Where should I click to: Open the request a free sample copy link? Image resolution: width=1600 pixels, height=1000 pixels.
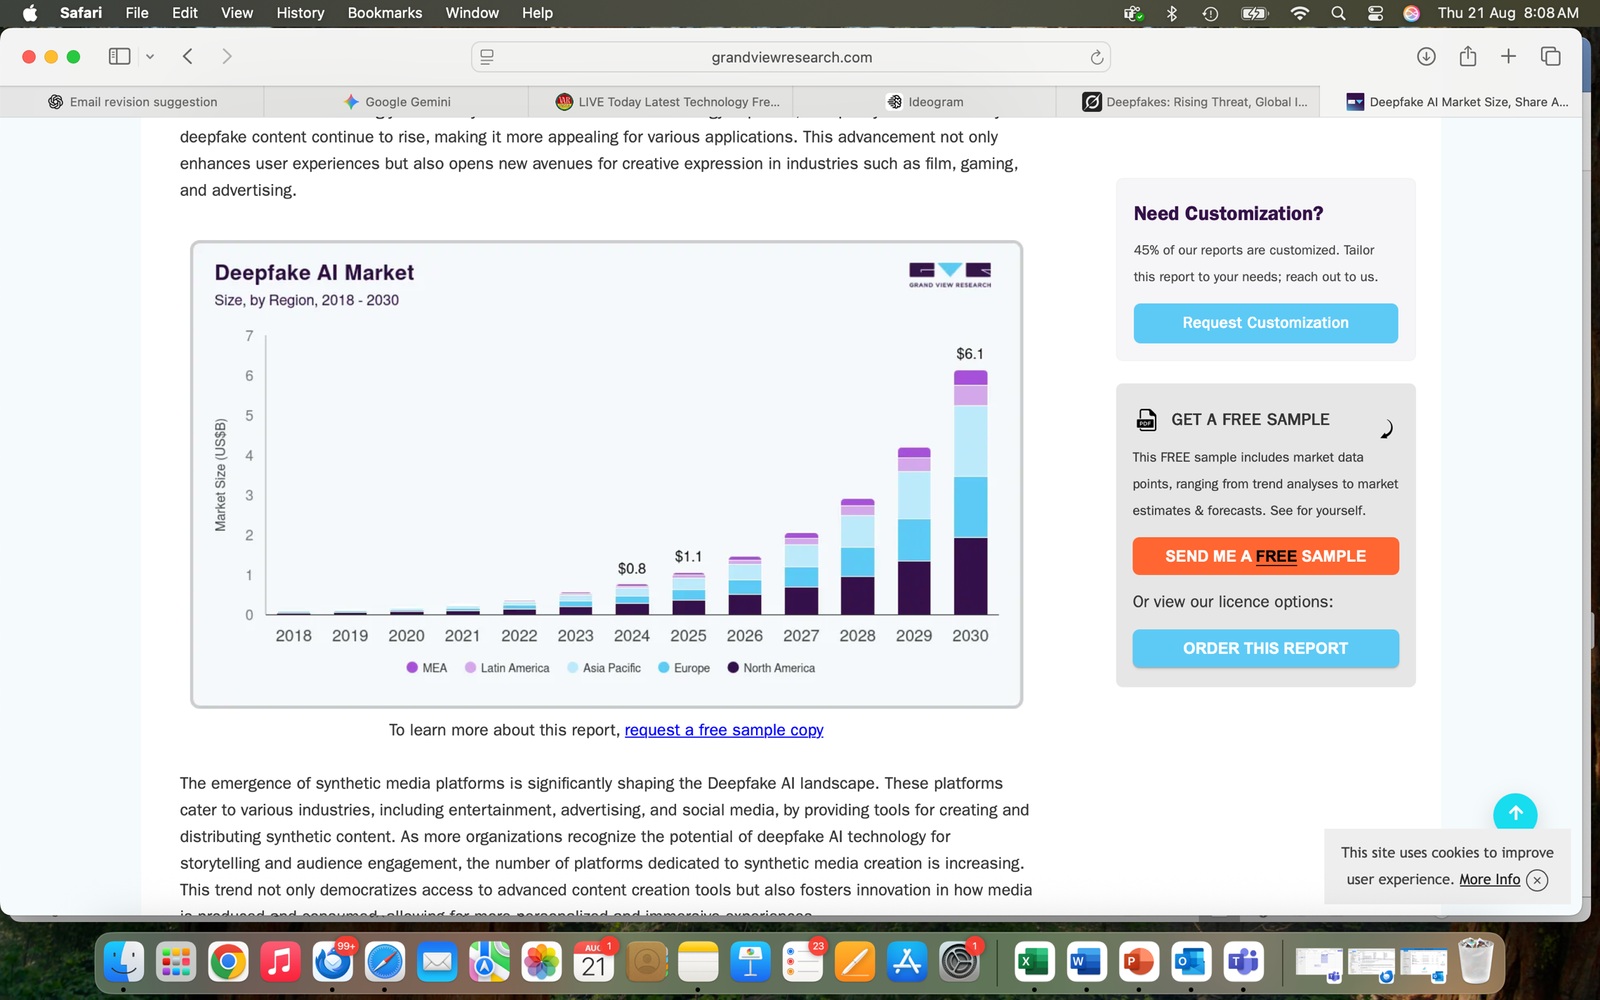point(724,730)
